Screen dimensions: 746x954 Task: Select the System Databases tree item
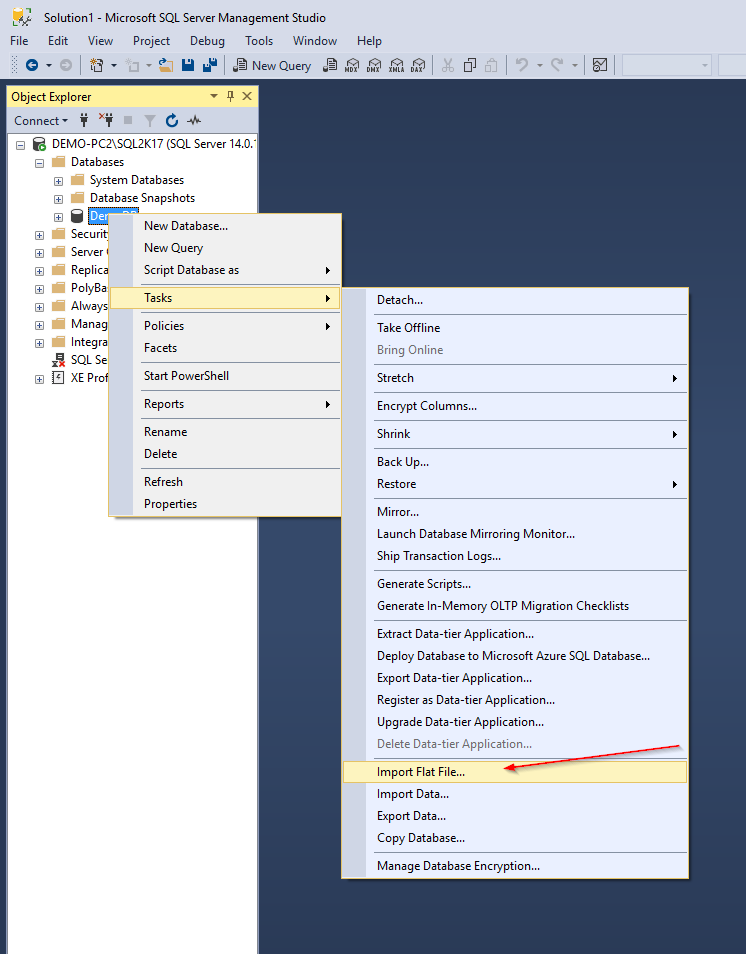pos(137,180)
